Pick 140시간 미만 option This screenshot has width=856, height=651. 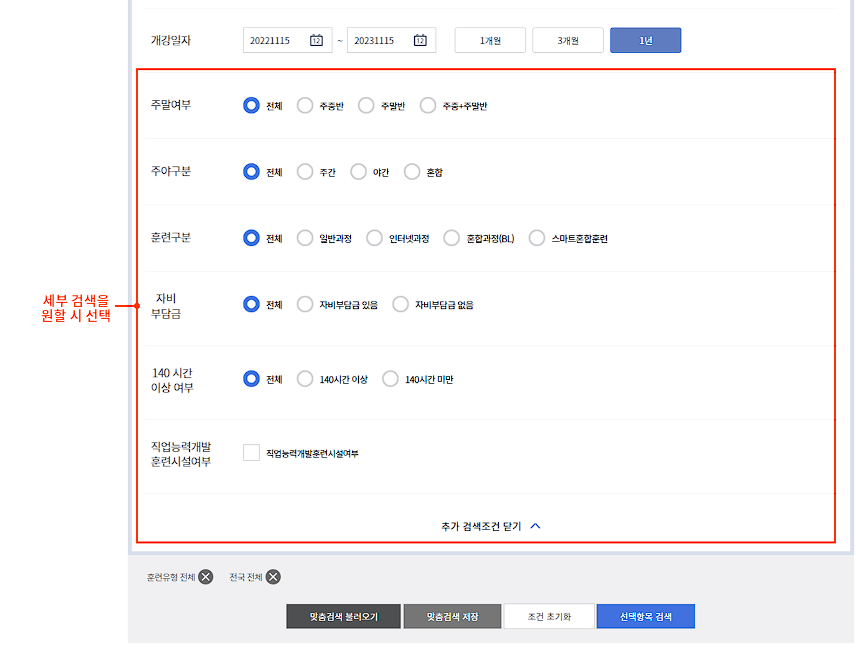390,379
